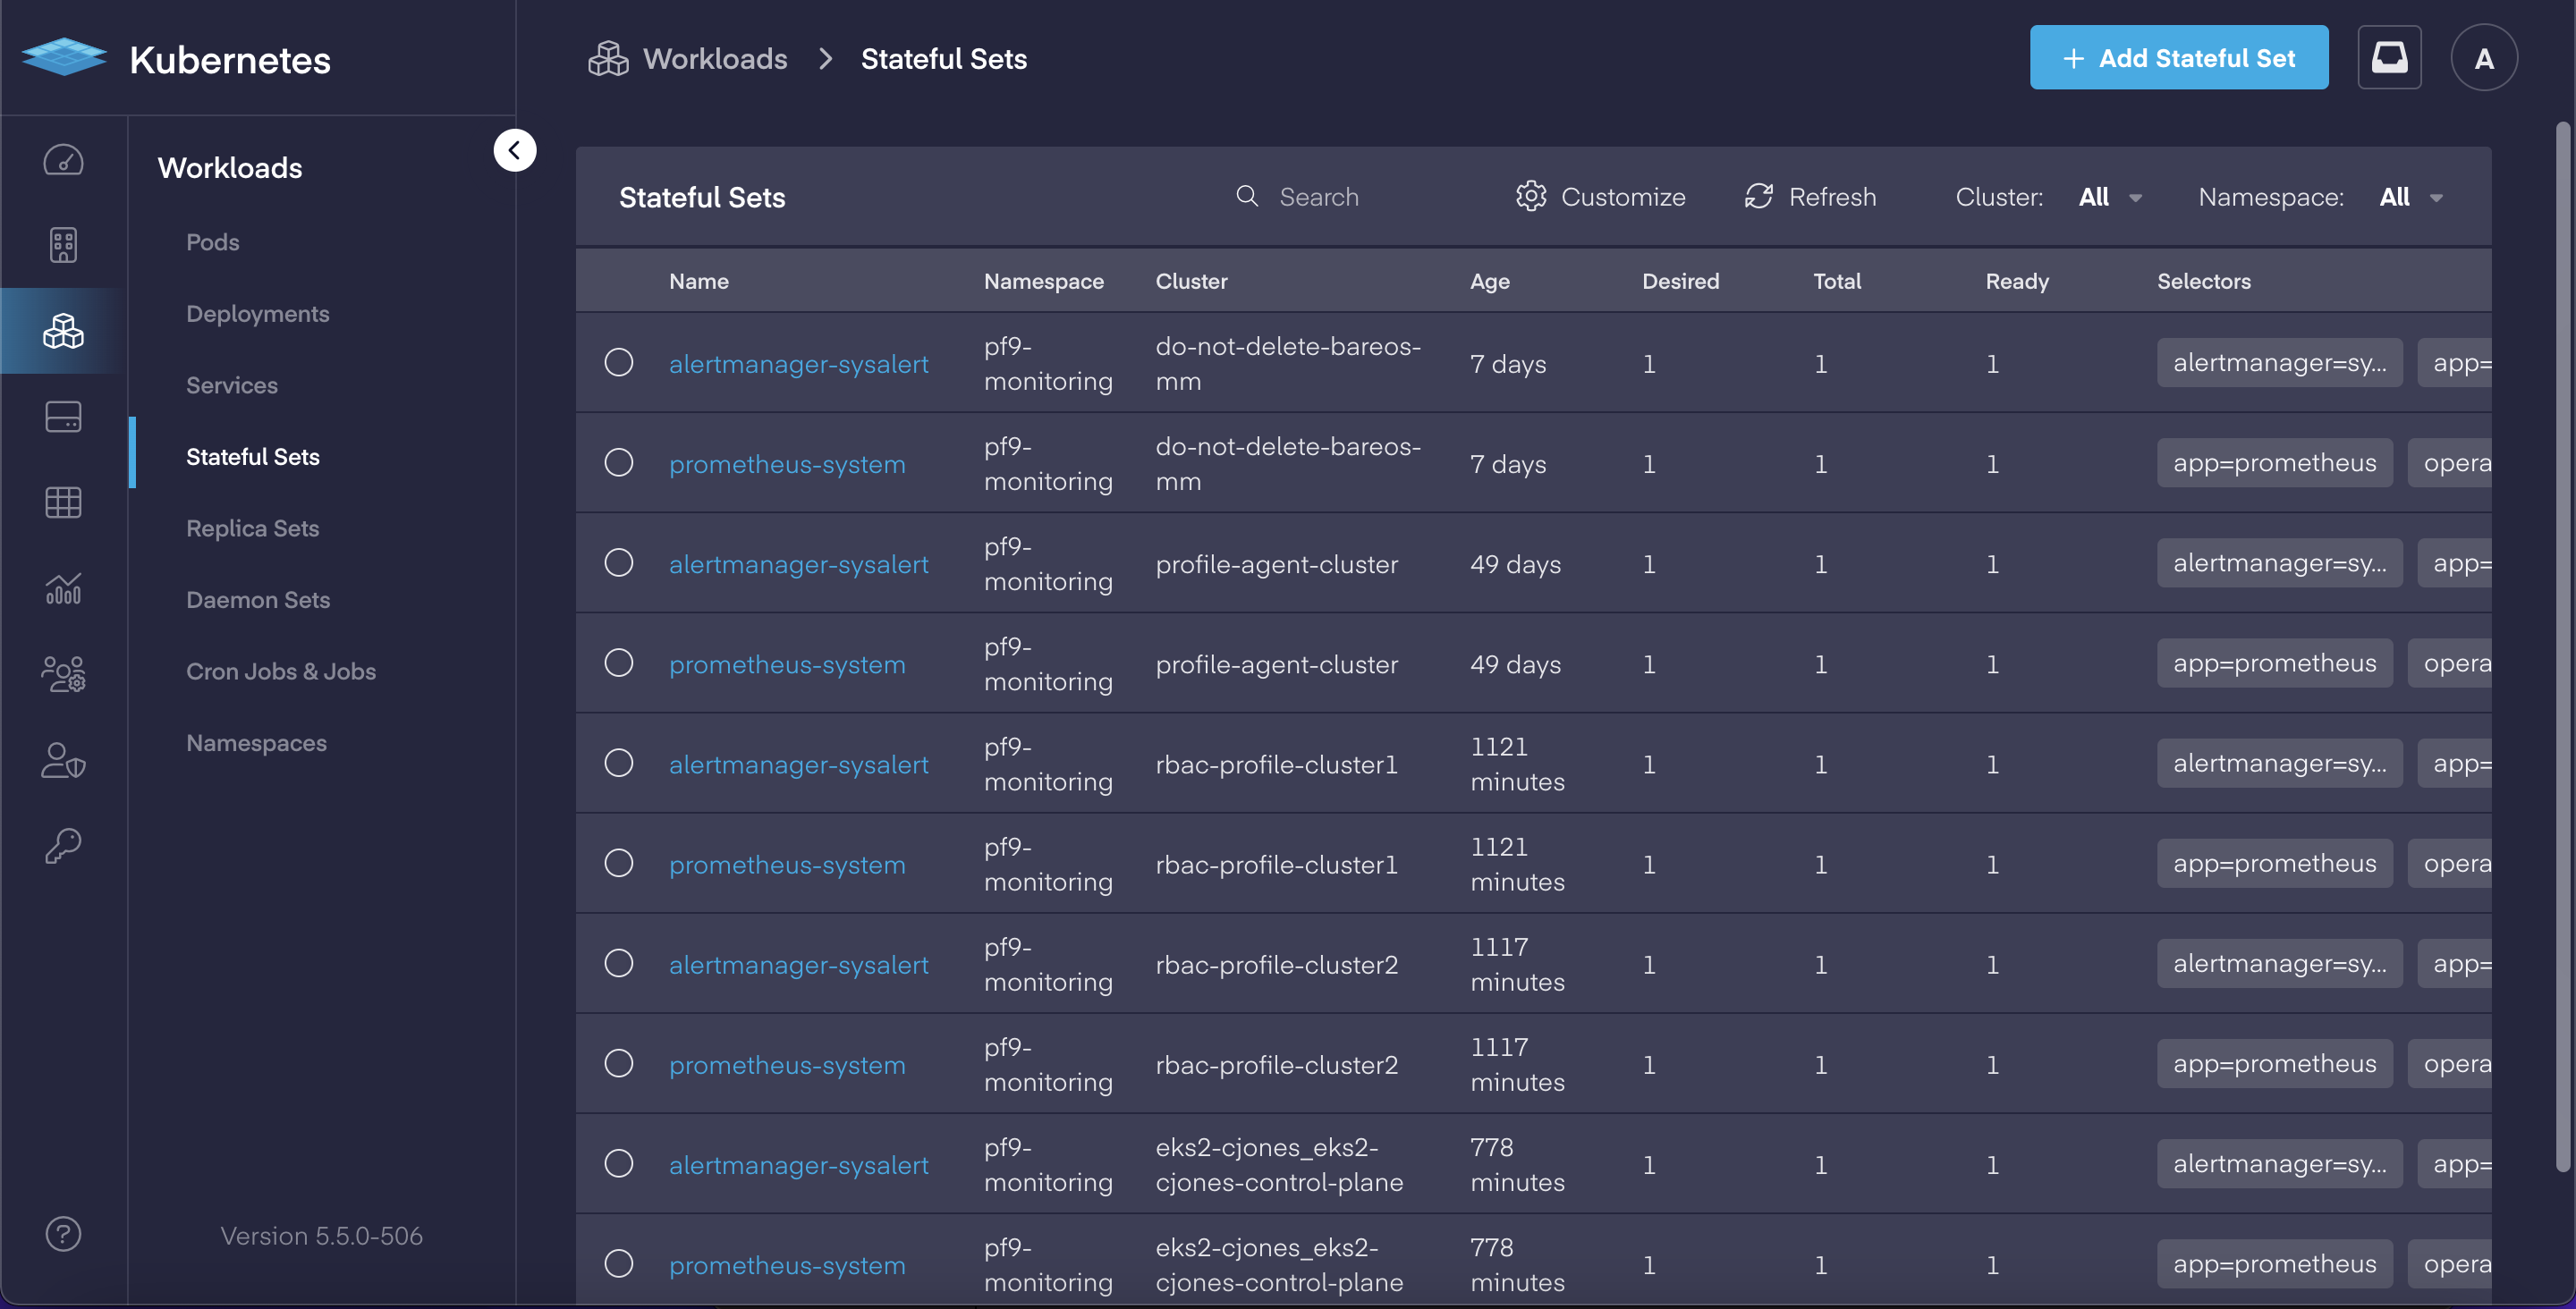The image size is (2576, 1309).
Task: Click the Refresh arrows icon
Action: (x=1759, y=196)
